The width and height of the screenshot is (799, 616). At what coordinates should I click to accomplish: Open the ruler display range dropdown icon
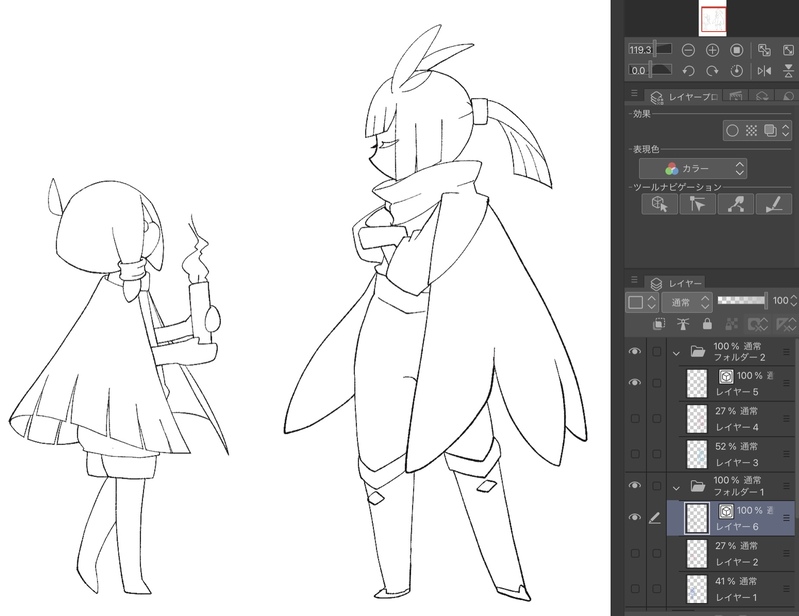pos(785,324)
